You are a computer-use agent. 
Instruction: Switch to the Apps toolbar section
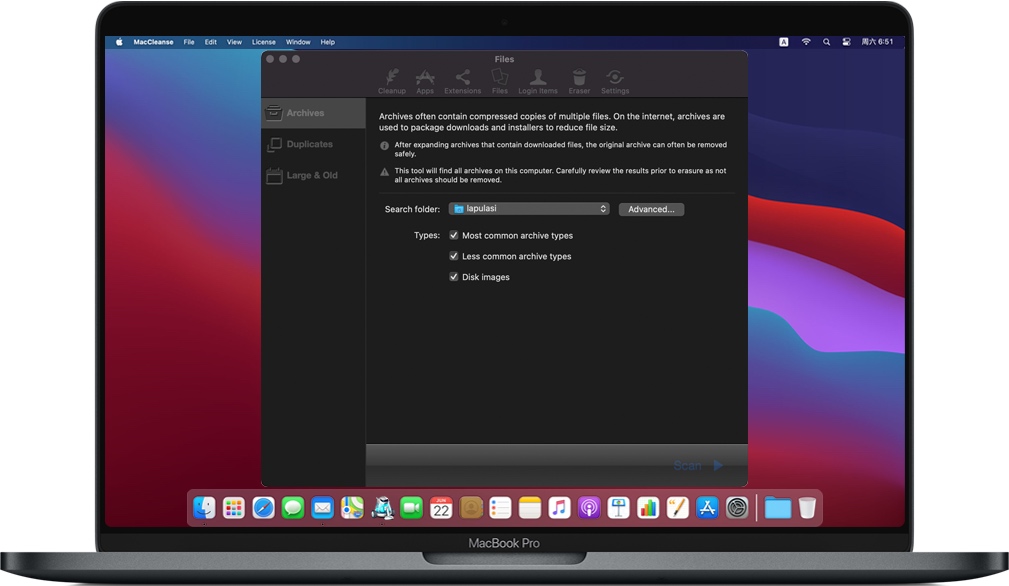425,81
